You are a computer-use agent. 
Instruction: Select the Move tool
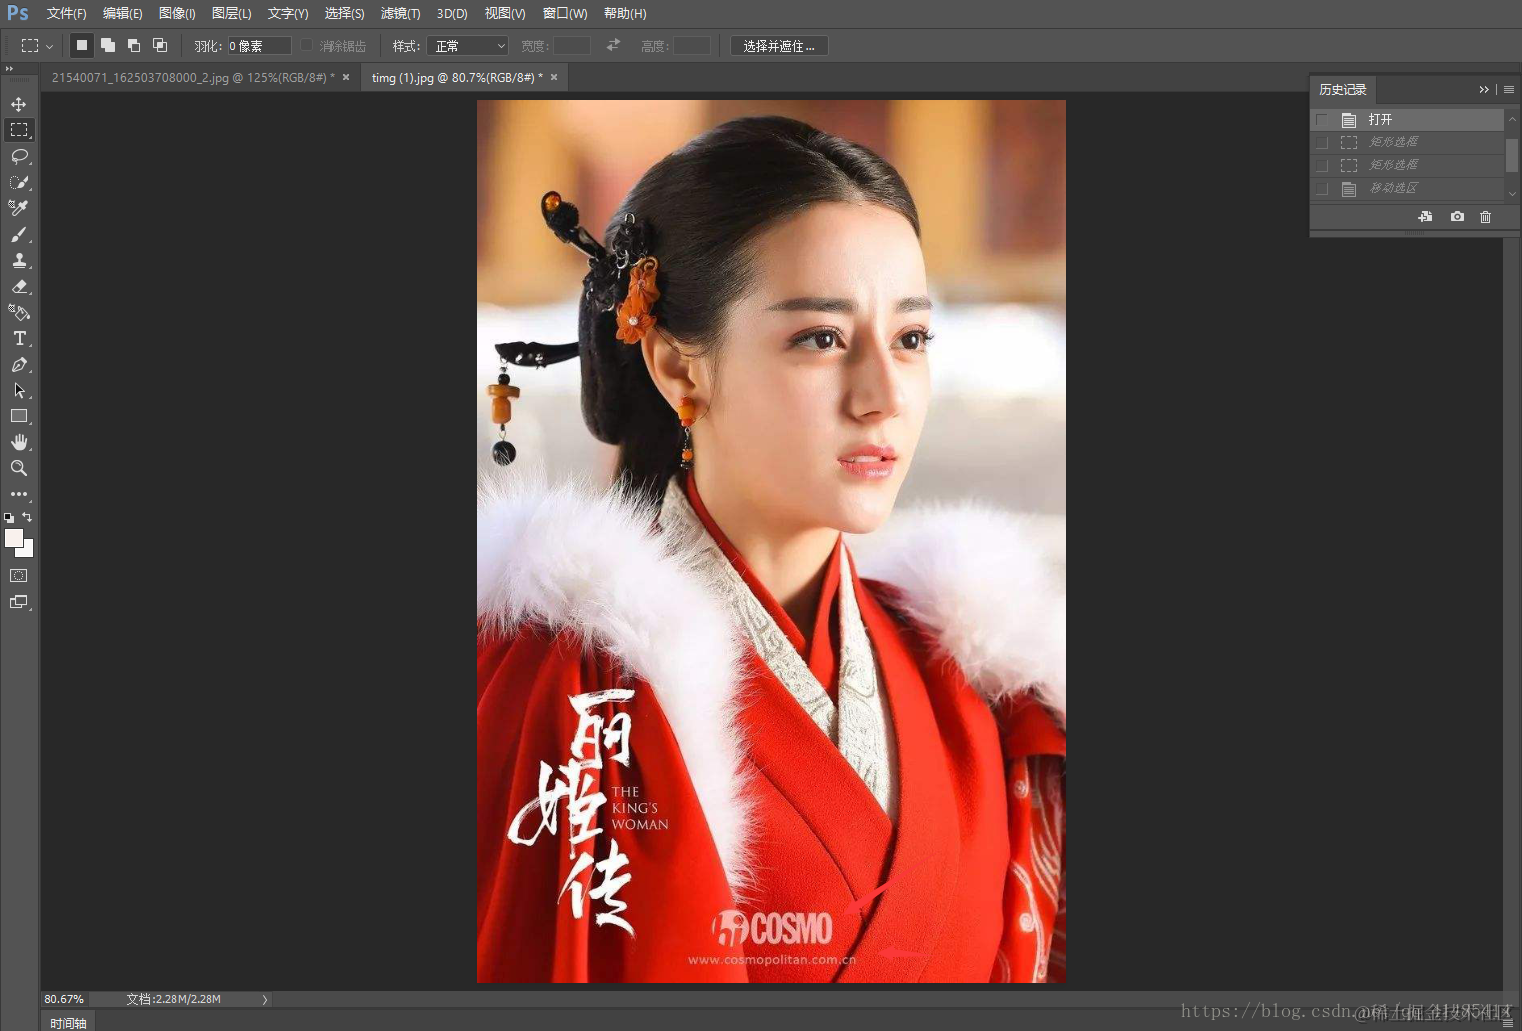tap(19, 104)
